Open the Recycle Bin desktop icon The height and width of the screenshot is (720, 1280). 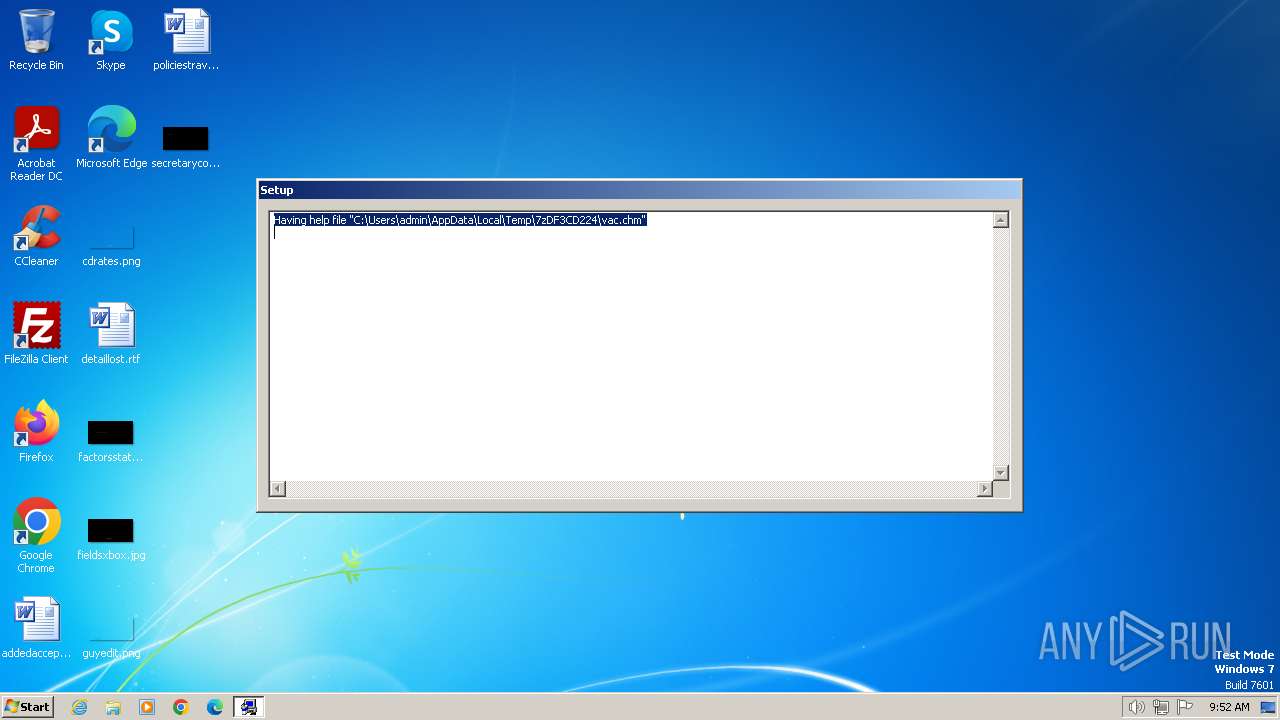point(36,40)
